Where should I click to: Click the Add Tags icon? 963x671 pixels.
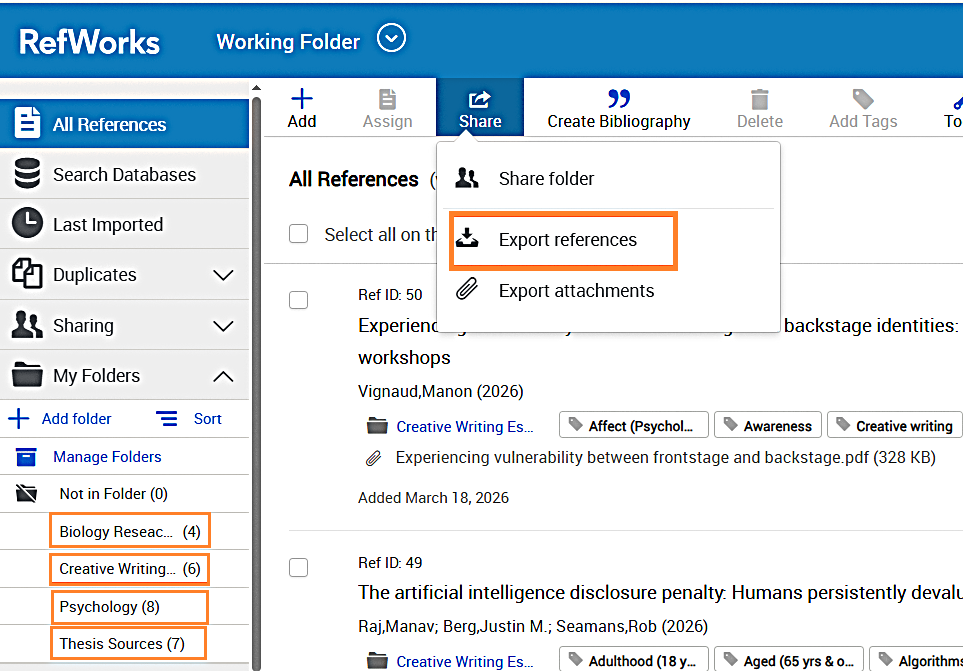click(x=863, y=99)
